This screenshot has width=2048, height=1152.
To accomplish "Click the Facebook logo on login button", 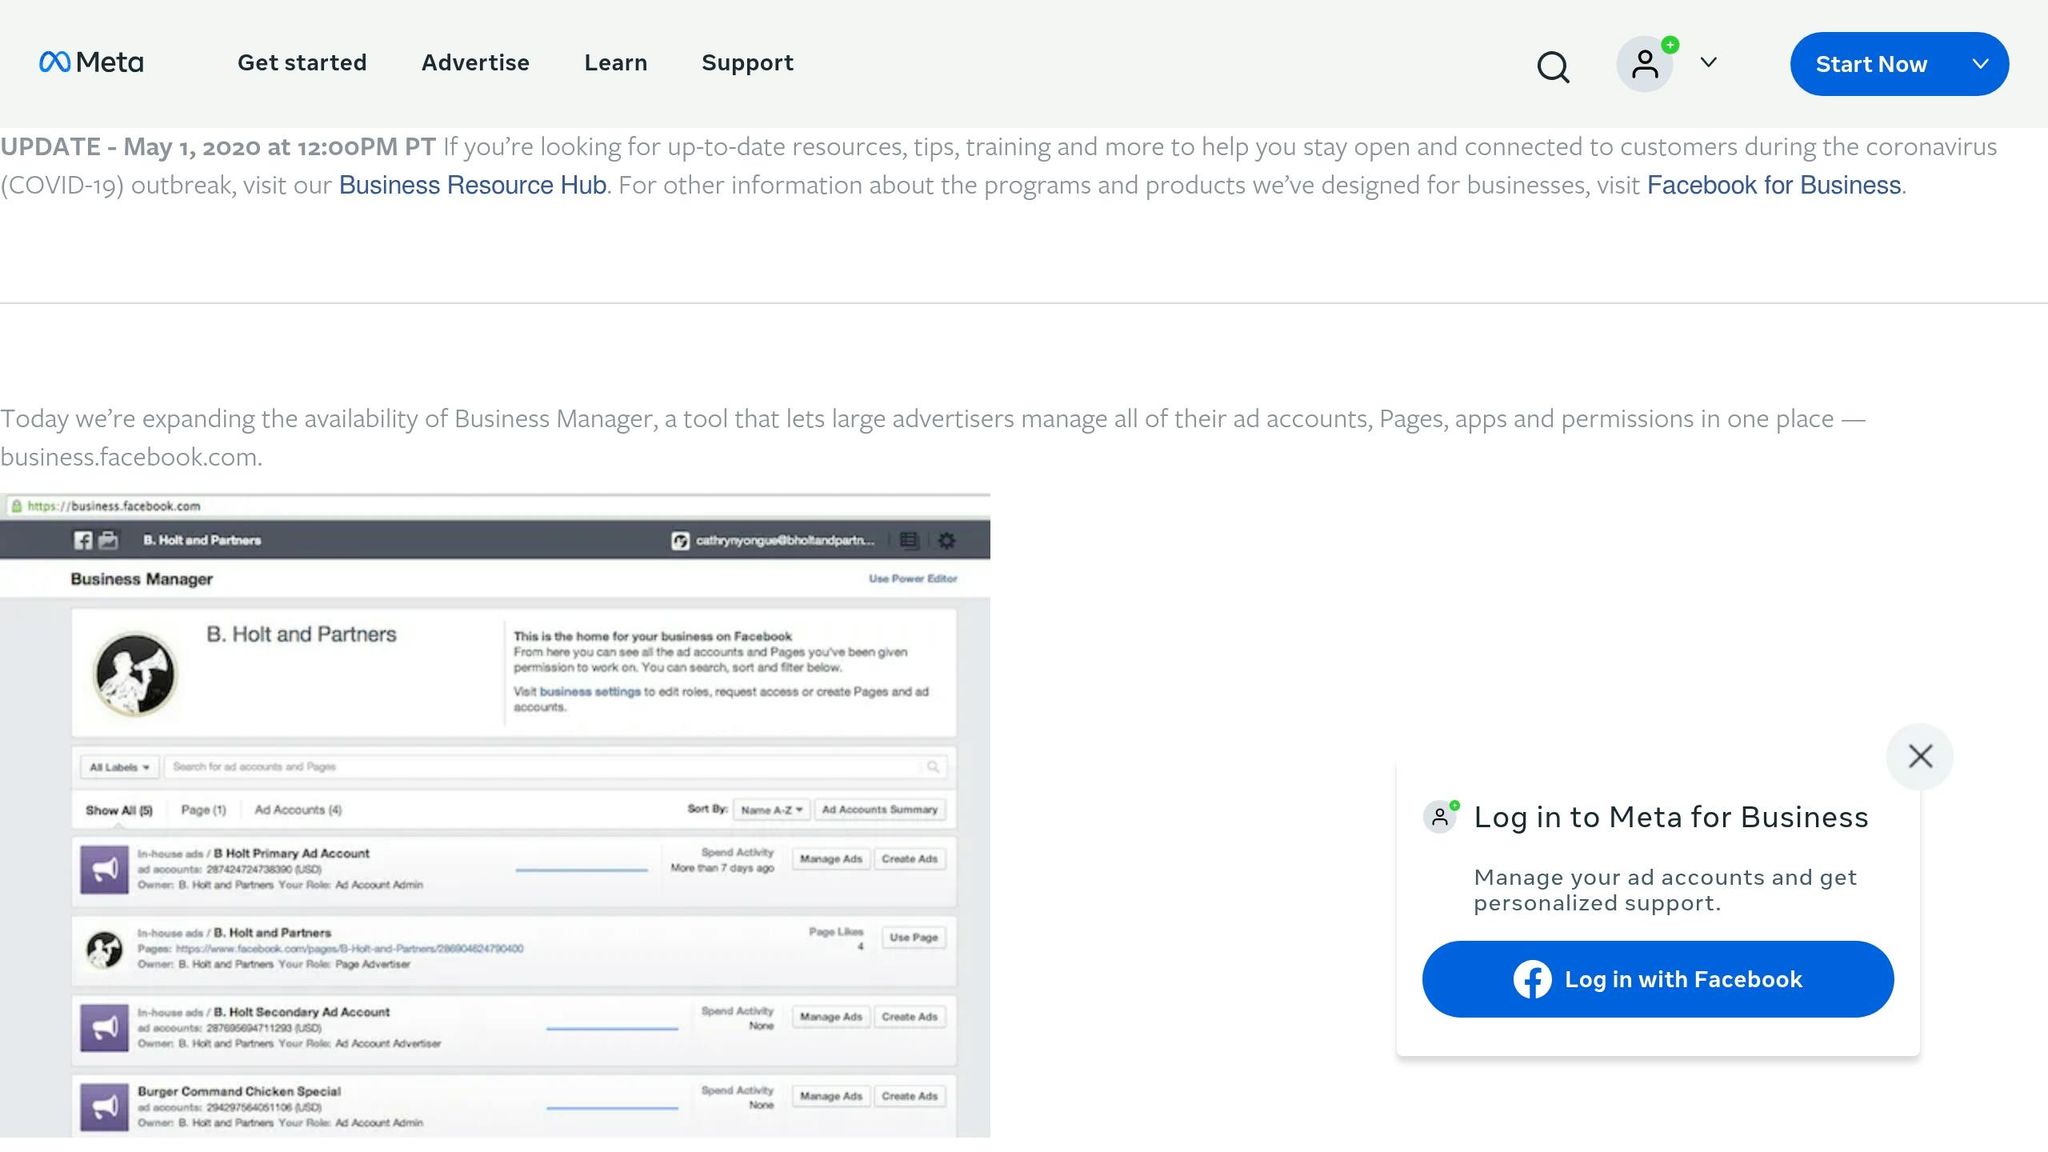I will (x=1532, y=979).
